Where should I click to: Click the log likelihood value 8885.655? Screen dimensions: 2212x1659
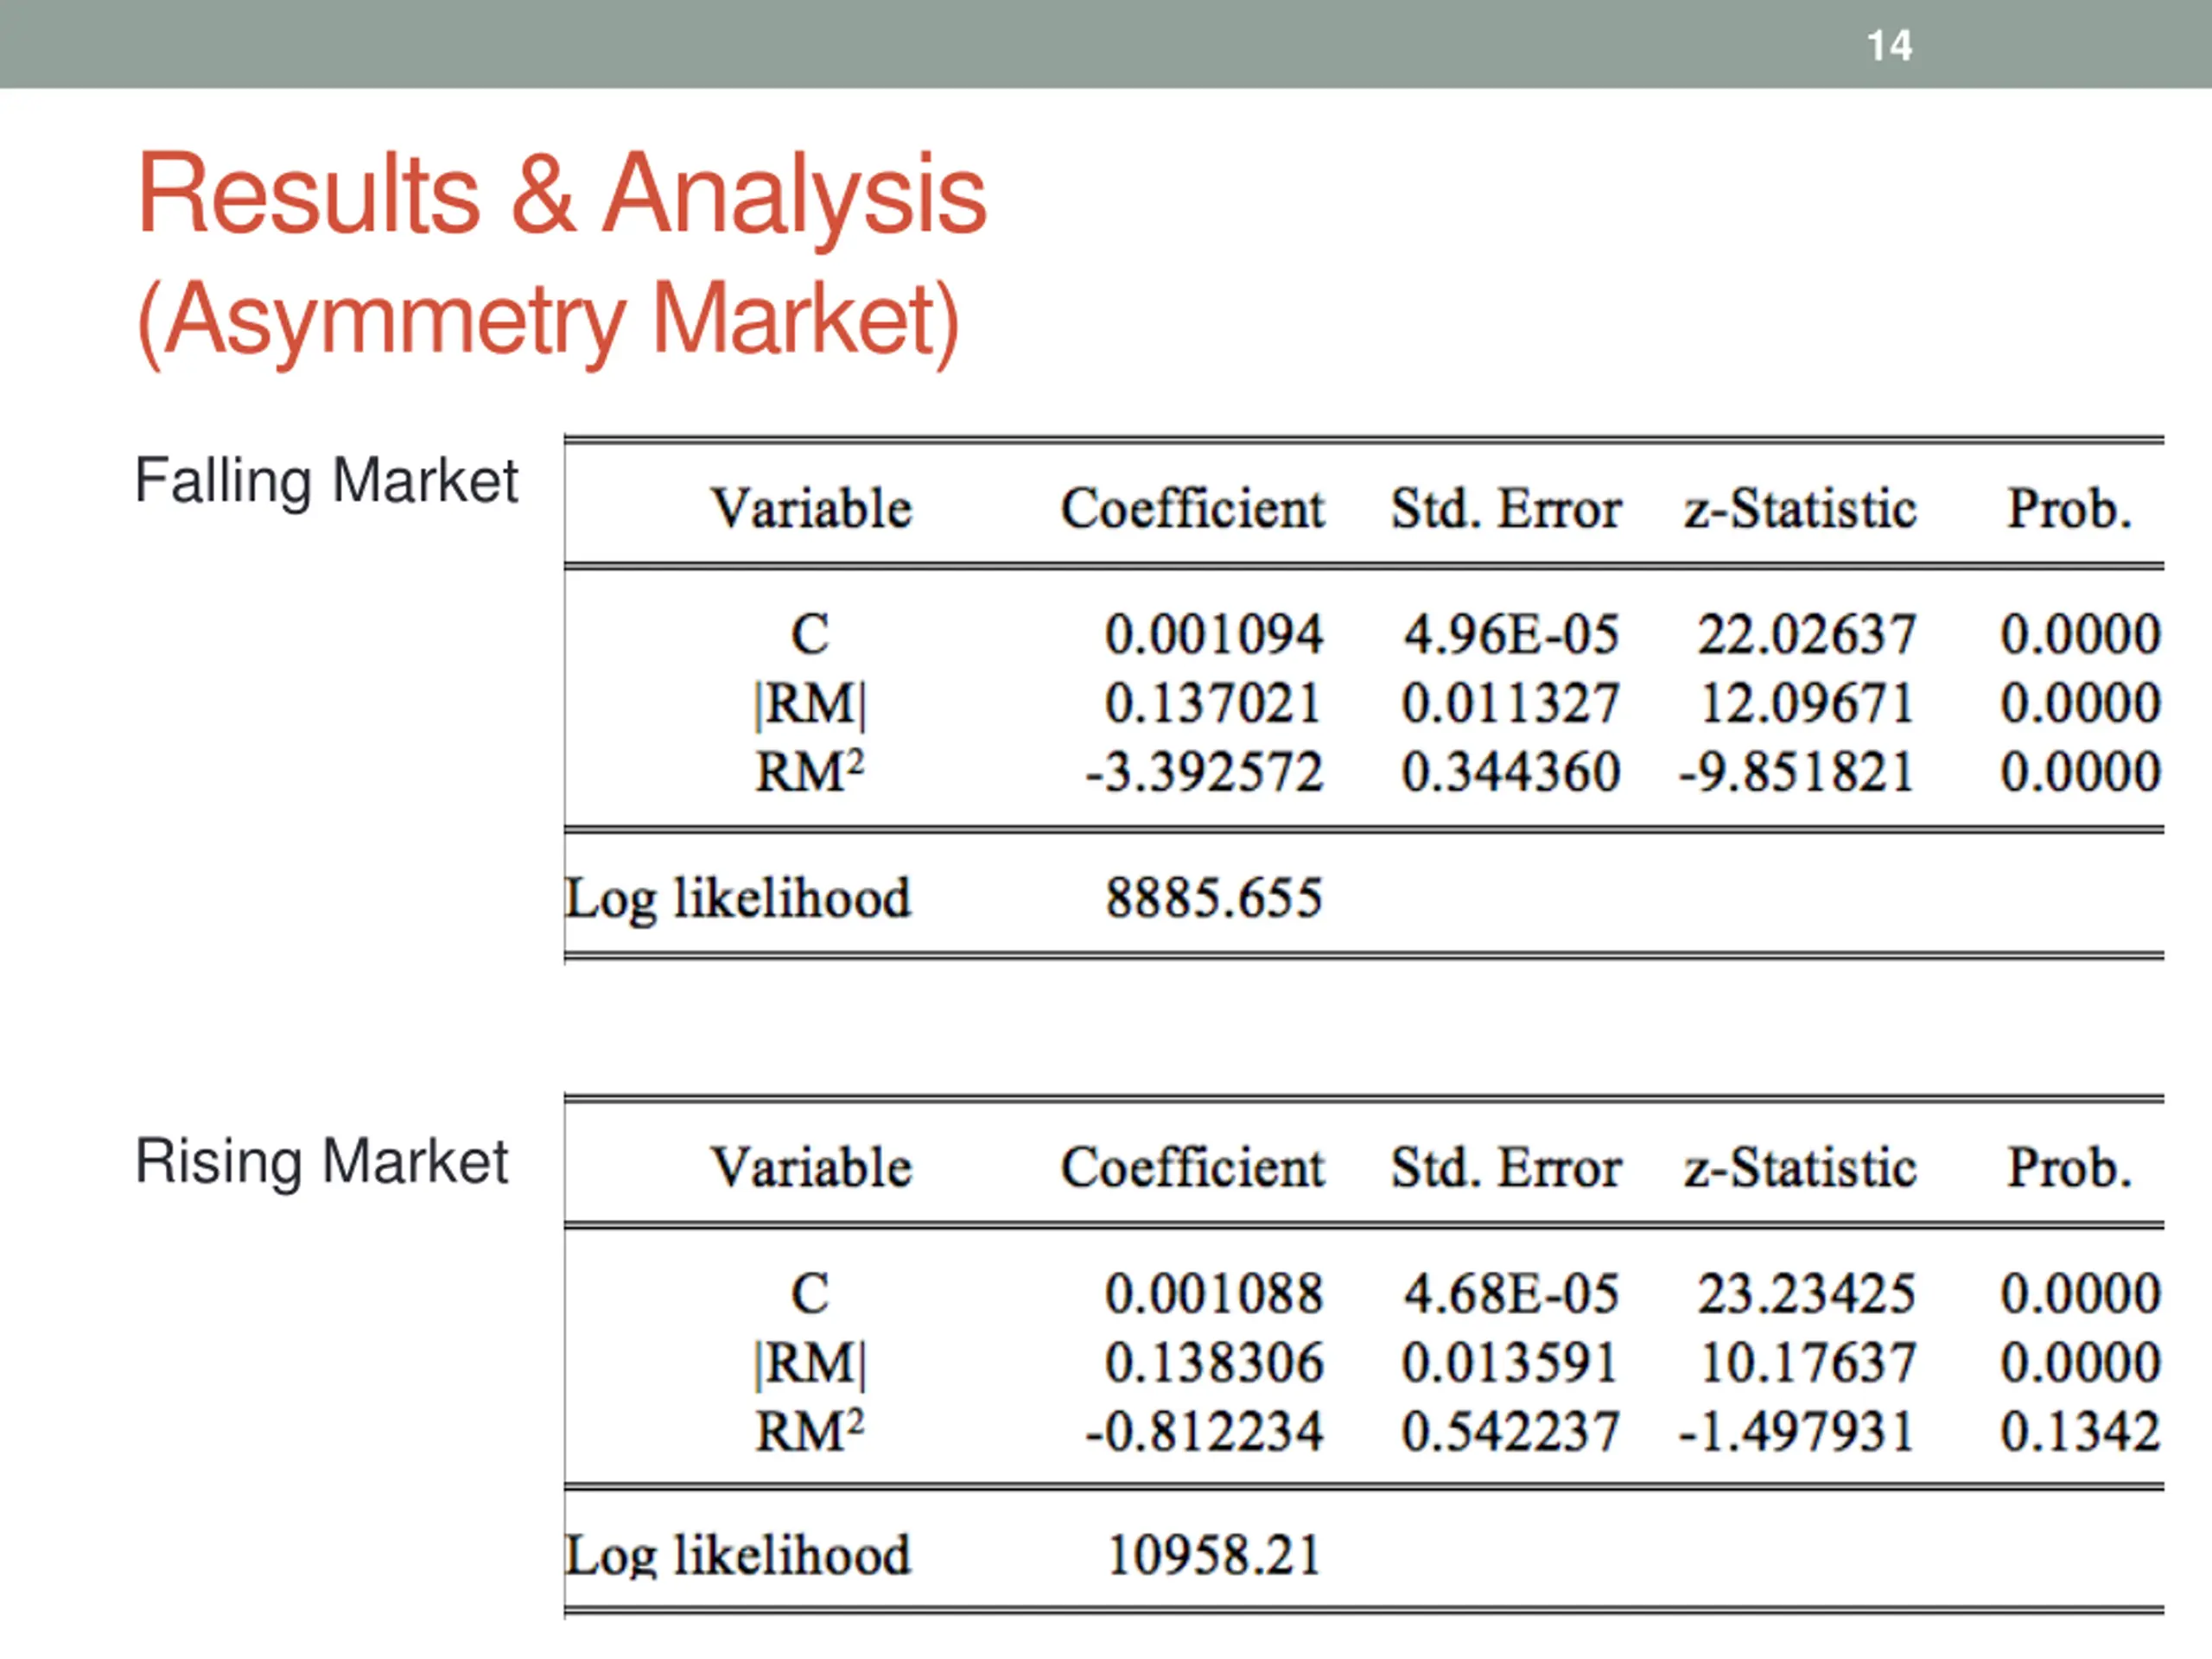coord(1213,898)
